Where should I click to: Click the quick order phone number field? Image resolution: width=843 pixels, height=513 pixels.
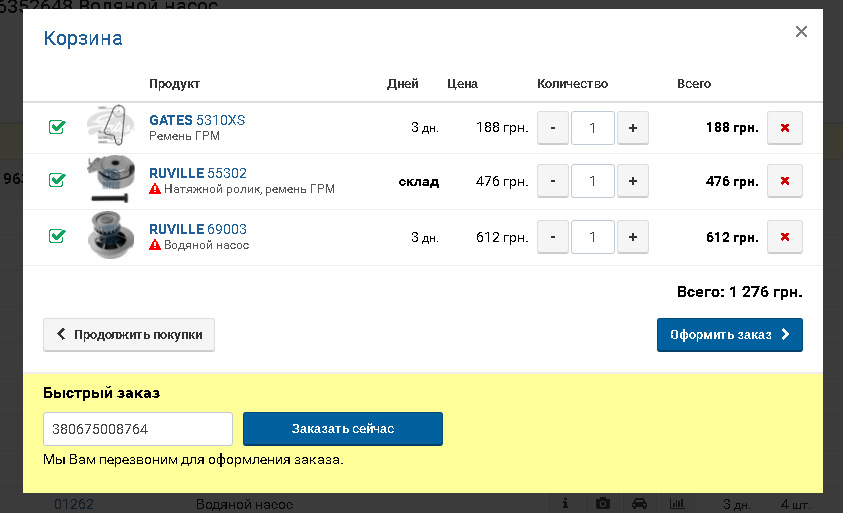[138, 429]
